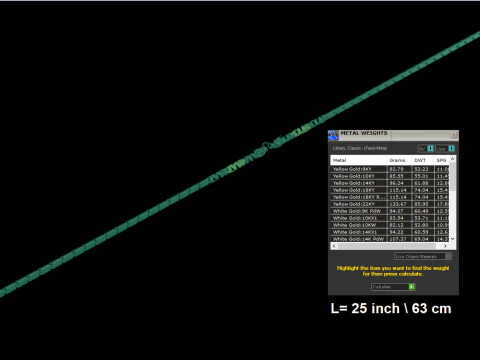Click the table scroll up arrow
This screenshot has width=480, height=360.
pos(453,159)
